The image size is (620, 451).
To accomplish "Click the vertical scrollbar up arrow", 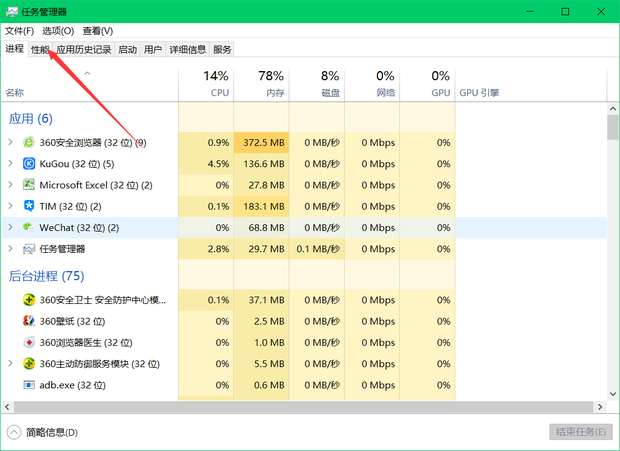I will (613, 108).
